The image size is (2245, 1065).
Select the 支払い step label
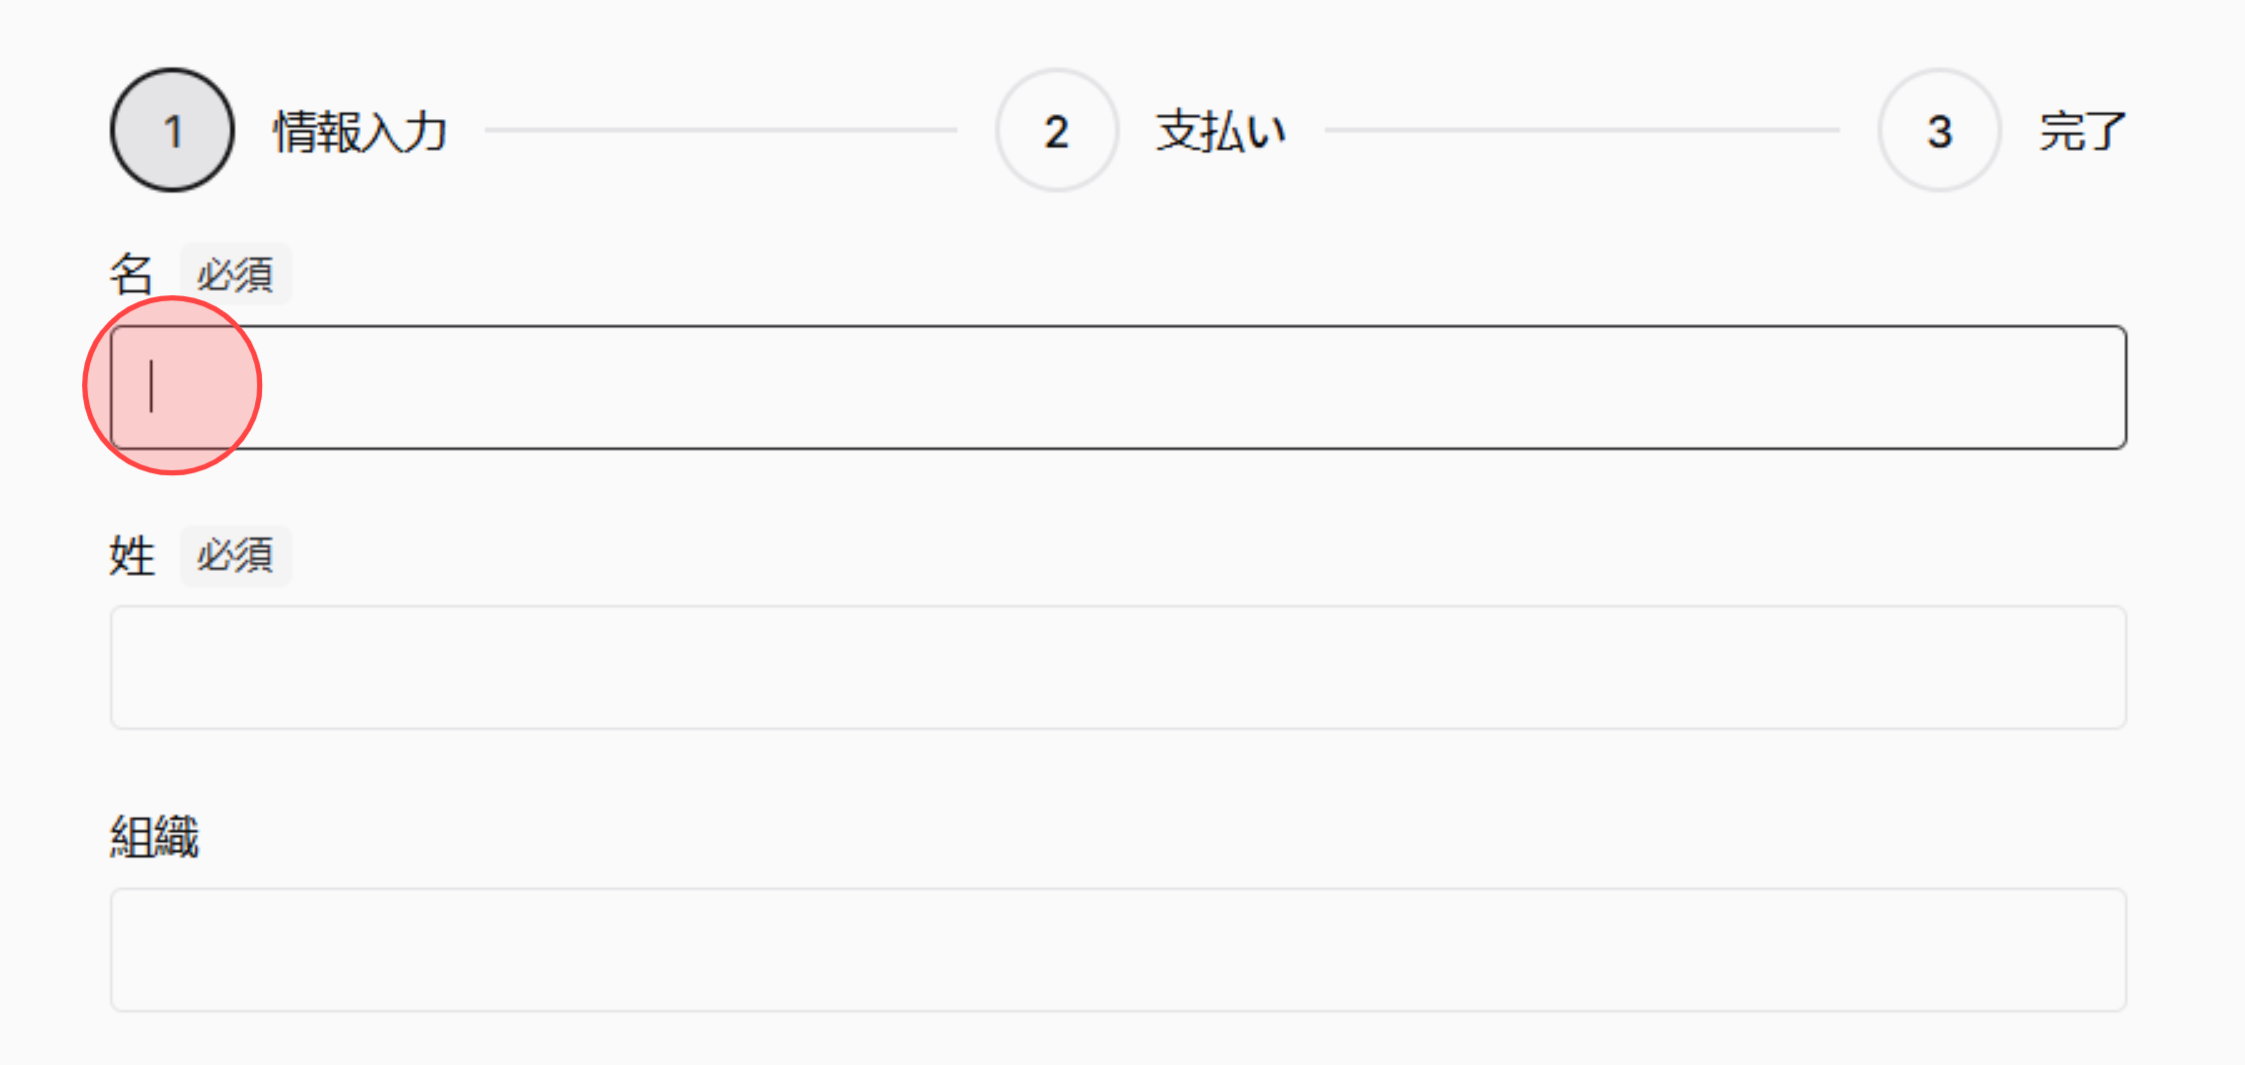(1219, 130)
